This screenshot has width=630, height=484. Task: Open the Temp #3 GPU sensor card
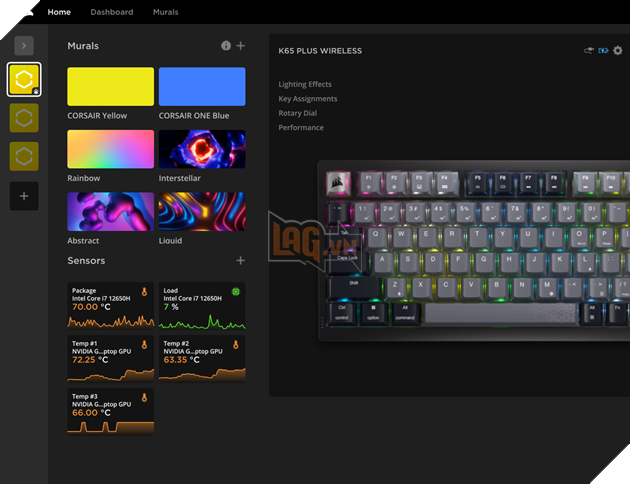pos(110,412)
